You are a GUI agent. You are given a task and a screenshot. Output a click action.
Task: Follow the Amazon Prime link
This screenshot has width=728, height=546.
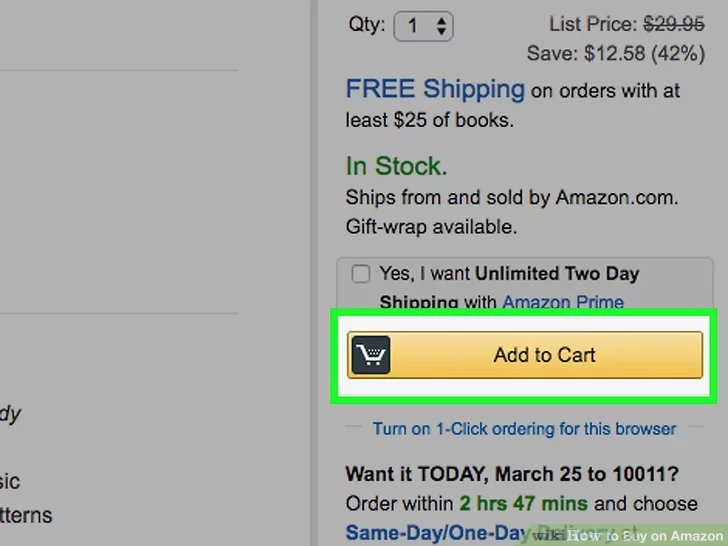pyautogui.click(x=563, y=302)
